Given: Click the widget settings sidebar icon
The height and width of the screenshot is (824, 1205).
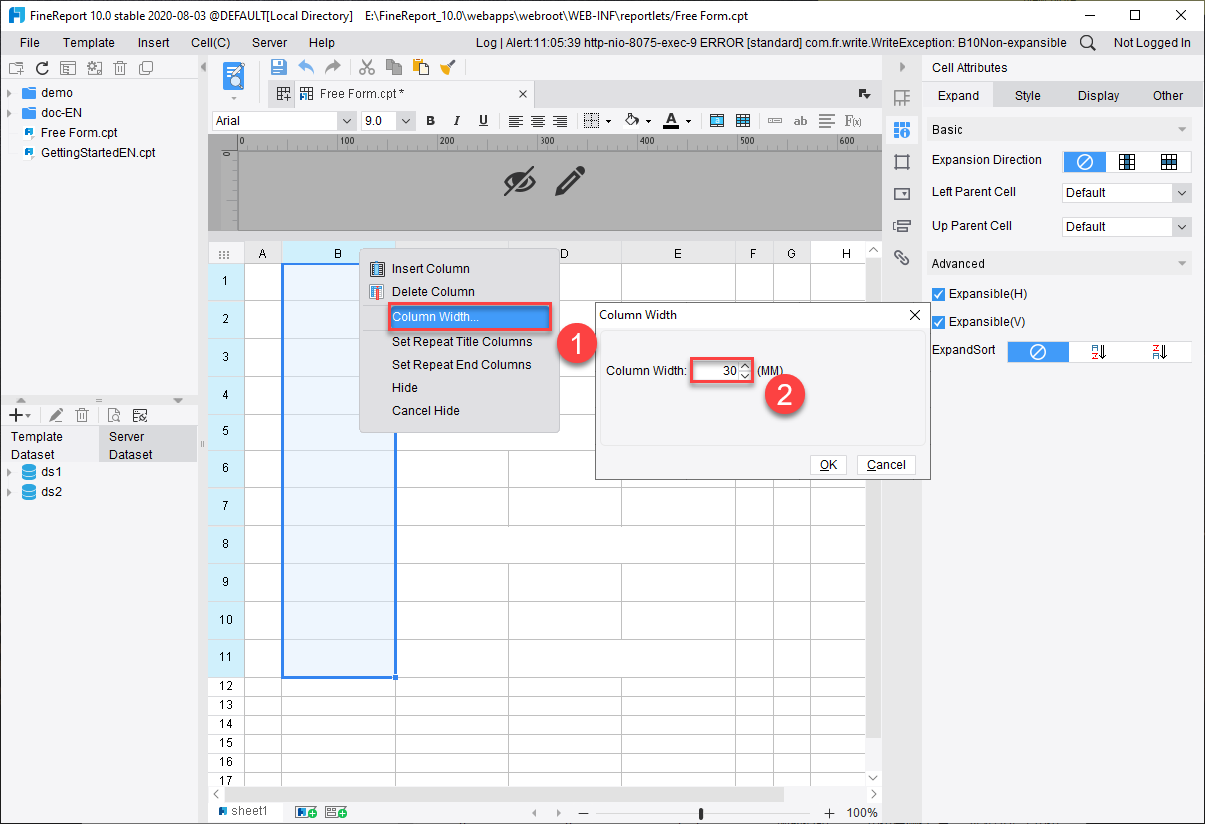Looking at the screenshot, I should (x=902, y=193).
